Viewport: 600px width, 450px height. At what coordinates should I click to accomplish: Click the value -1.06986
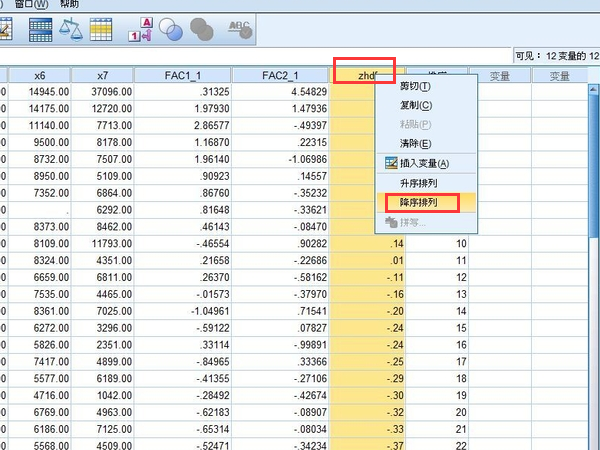point(280,159)
